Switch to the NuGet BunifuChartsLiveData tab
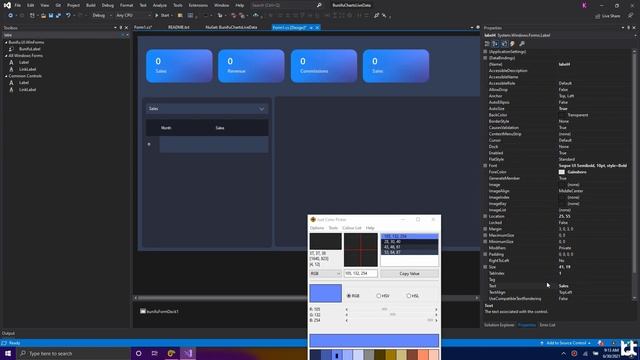This screenshot has height=360, width=640. tap(231, 27)
